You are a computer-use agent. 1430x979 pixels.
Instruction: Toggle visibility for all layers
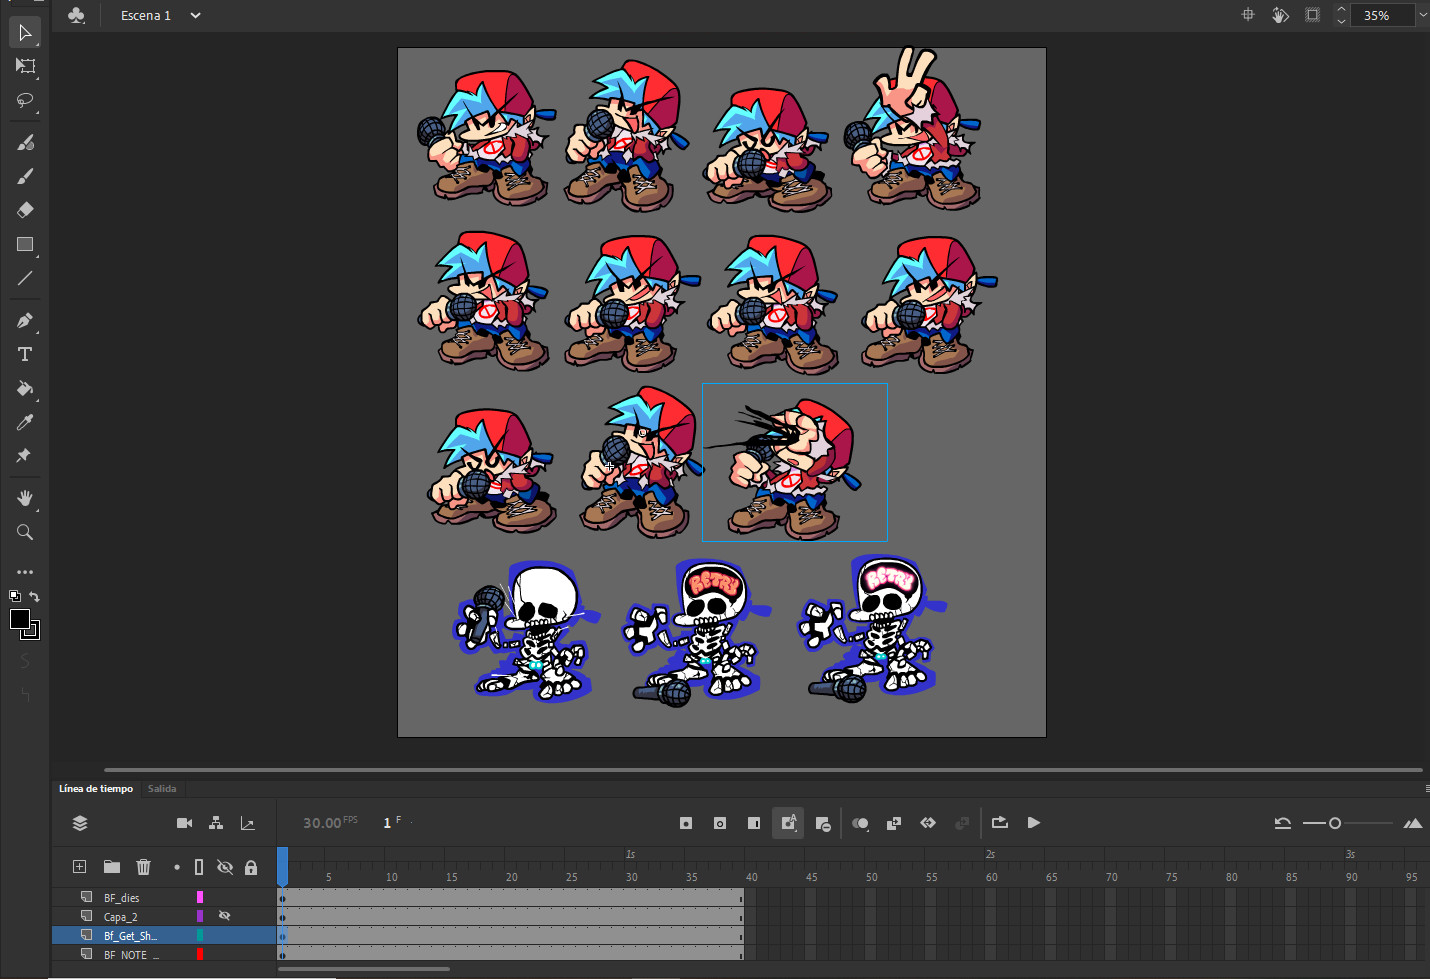pyautogui.click(x=225, y=867)
